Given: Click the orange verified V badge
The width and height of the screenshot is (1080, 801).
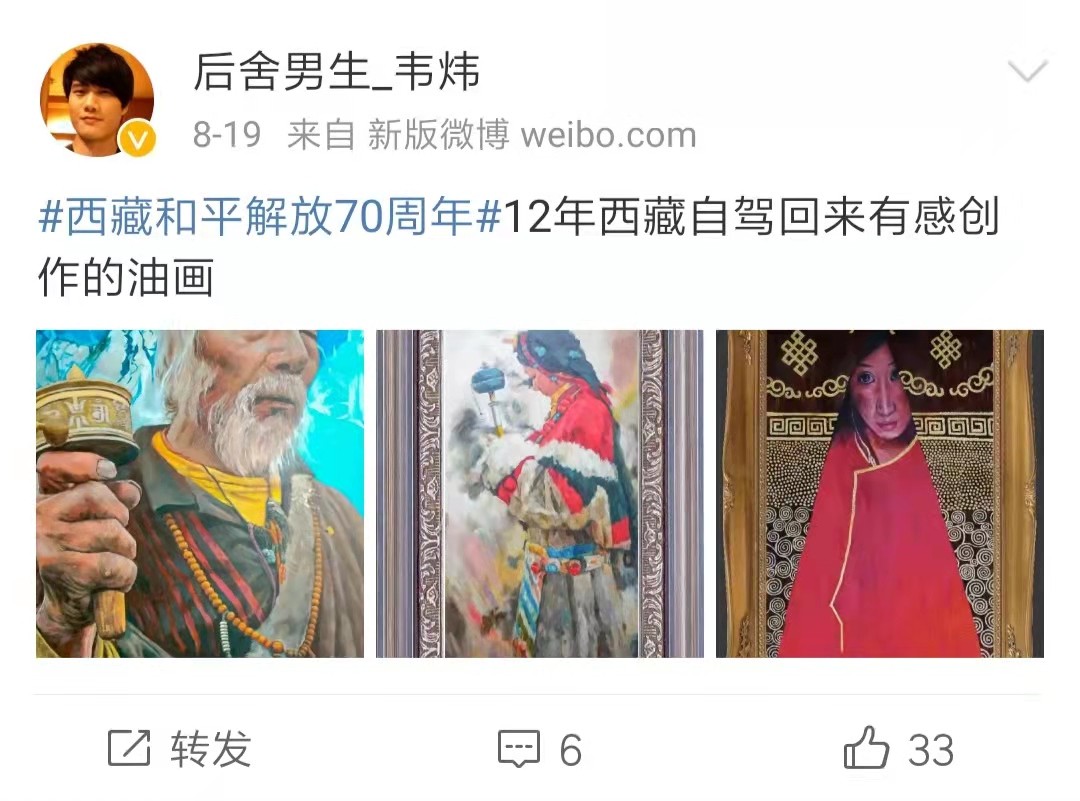Looking at the screenshot, I should [x=138, y=140].
